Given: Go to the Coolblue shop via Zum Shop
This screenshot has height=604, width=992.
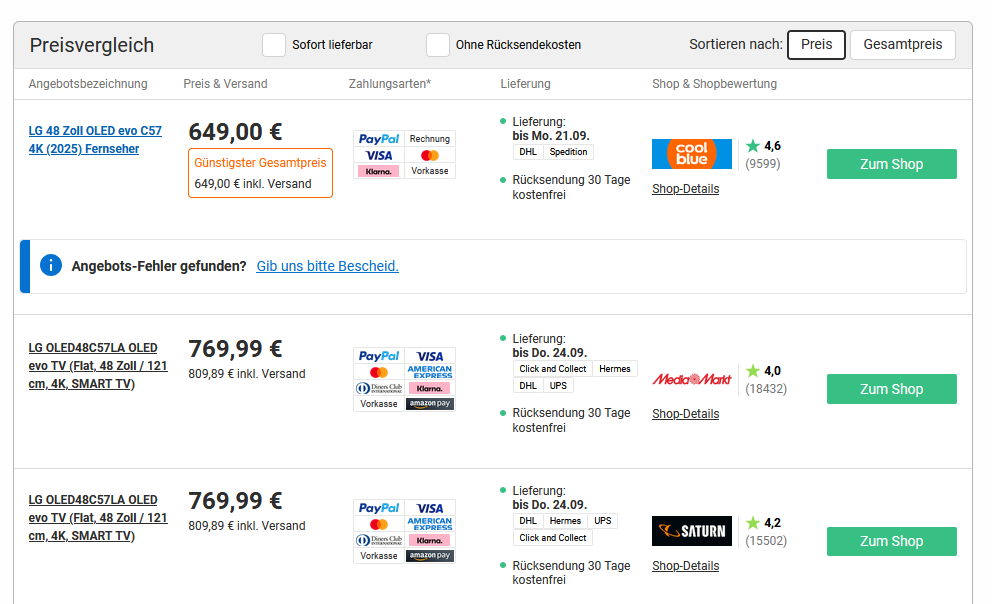Looking at the screenshot, I should click(891, 164).
